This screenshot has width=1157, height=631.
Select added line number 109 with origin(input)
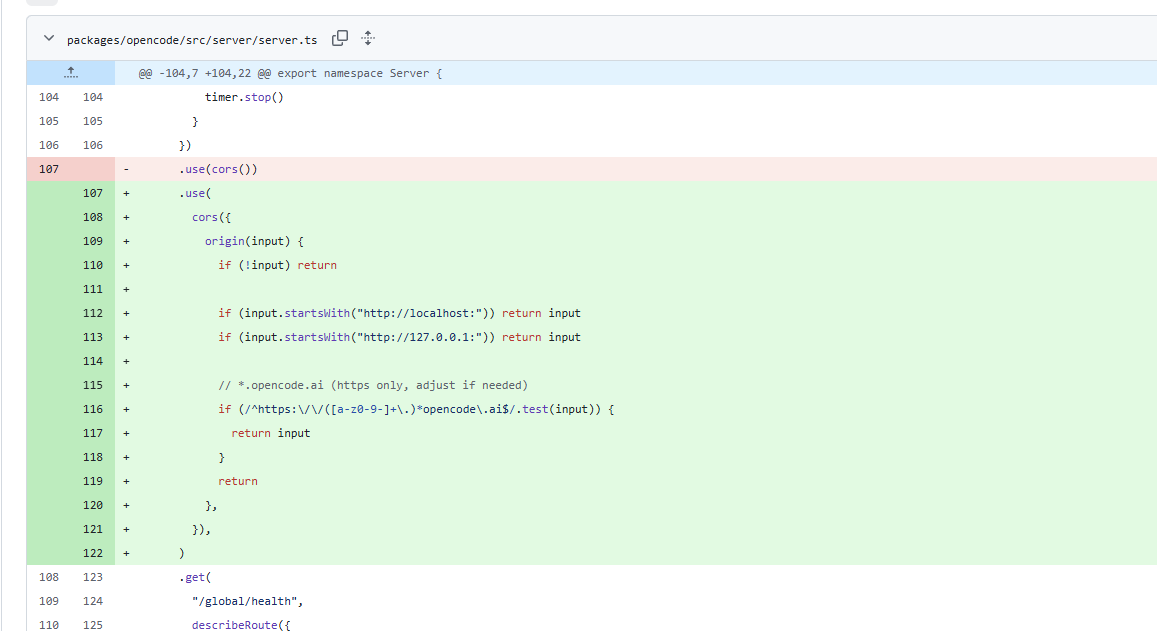(93, 241)
